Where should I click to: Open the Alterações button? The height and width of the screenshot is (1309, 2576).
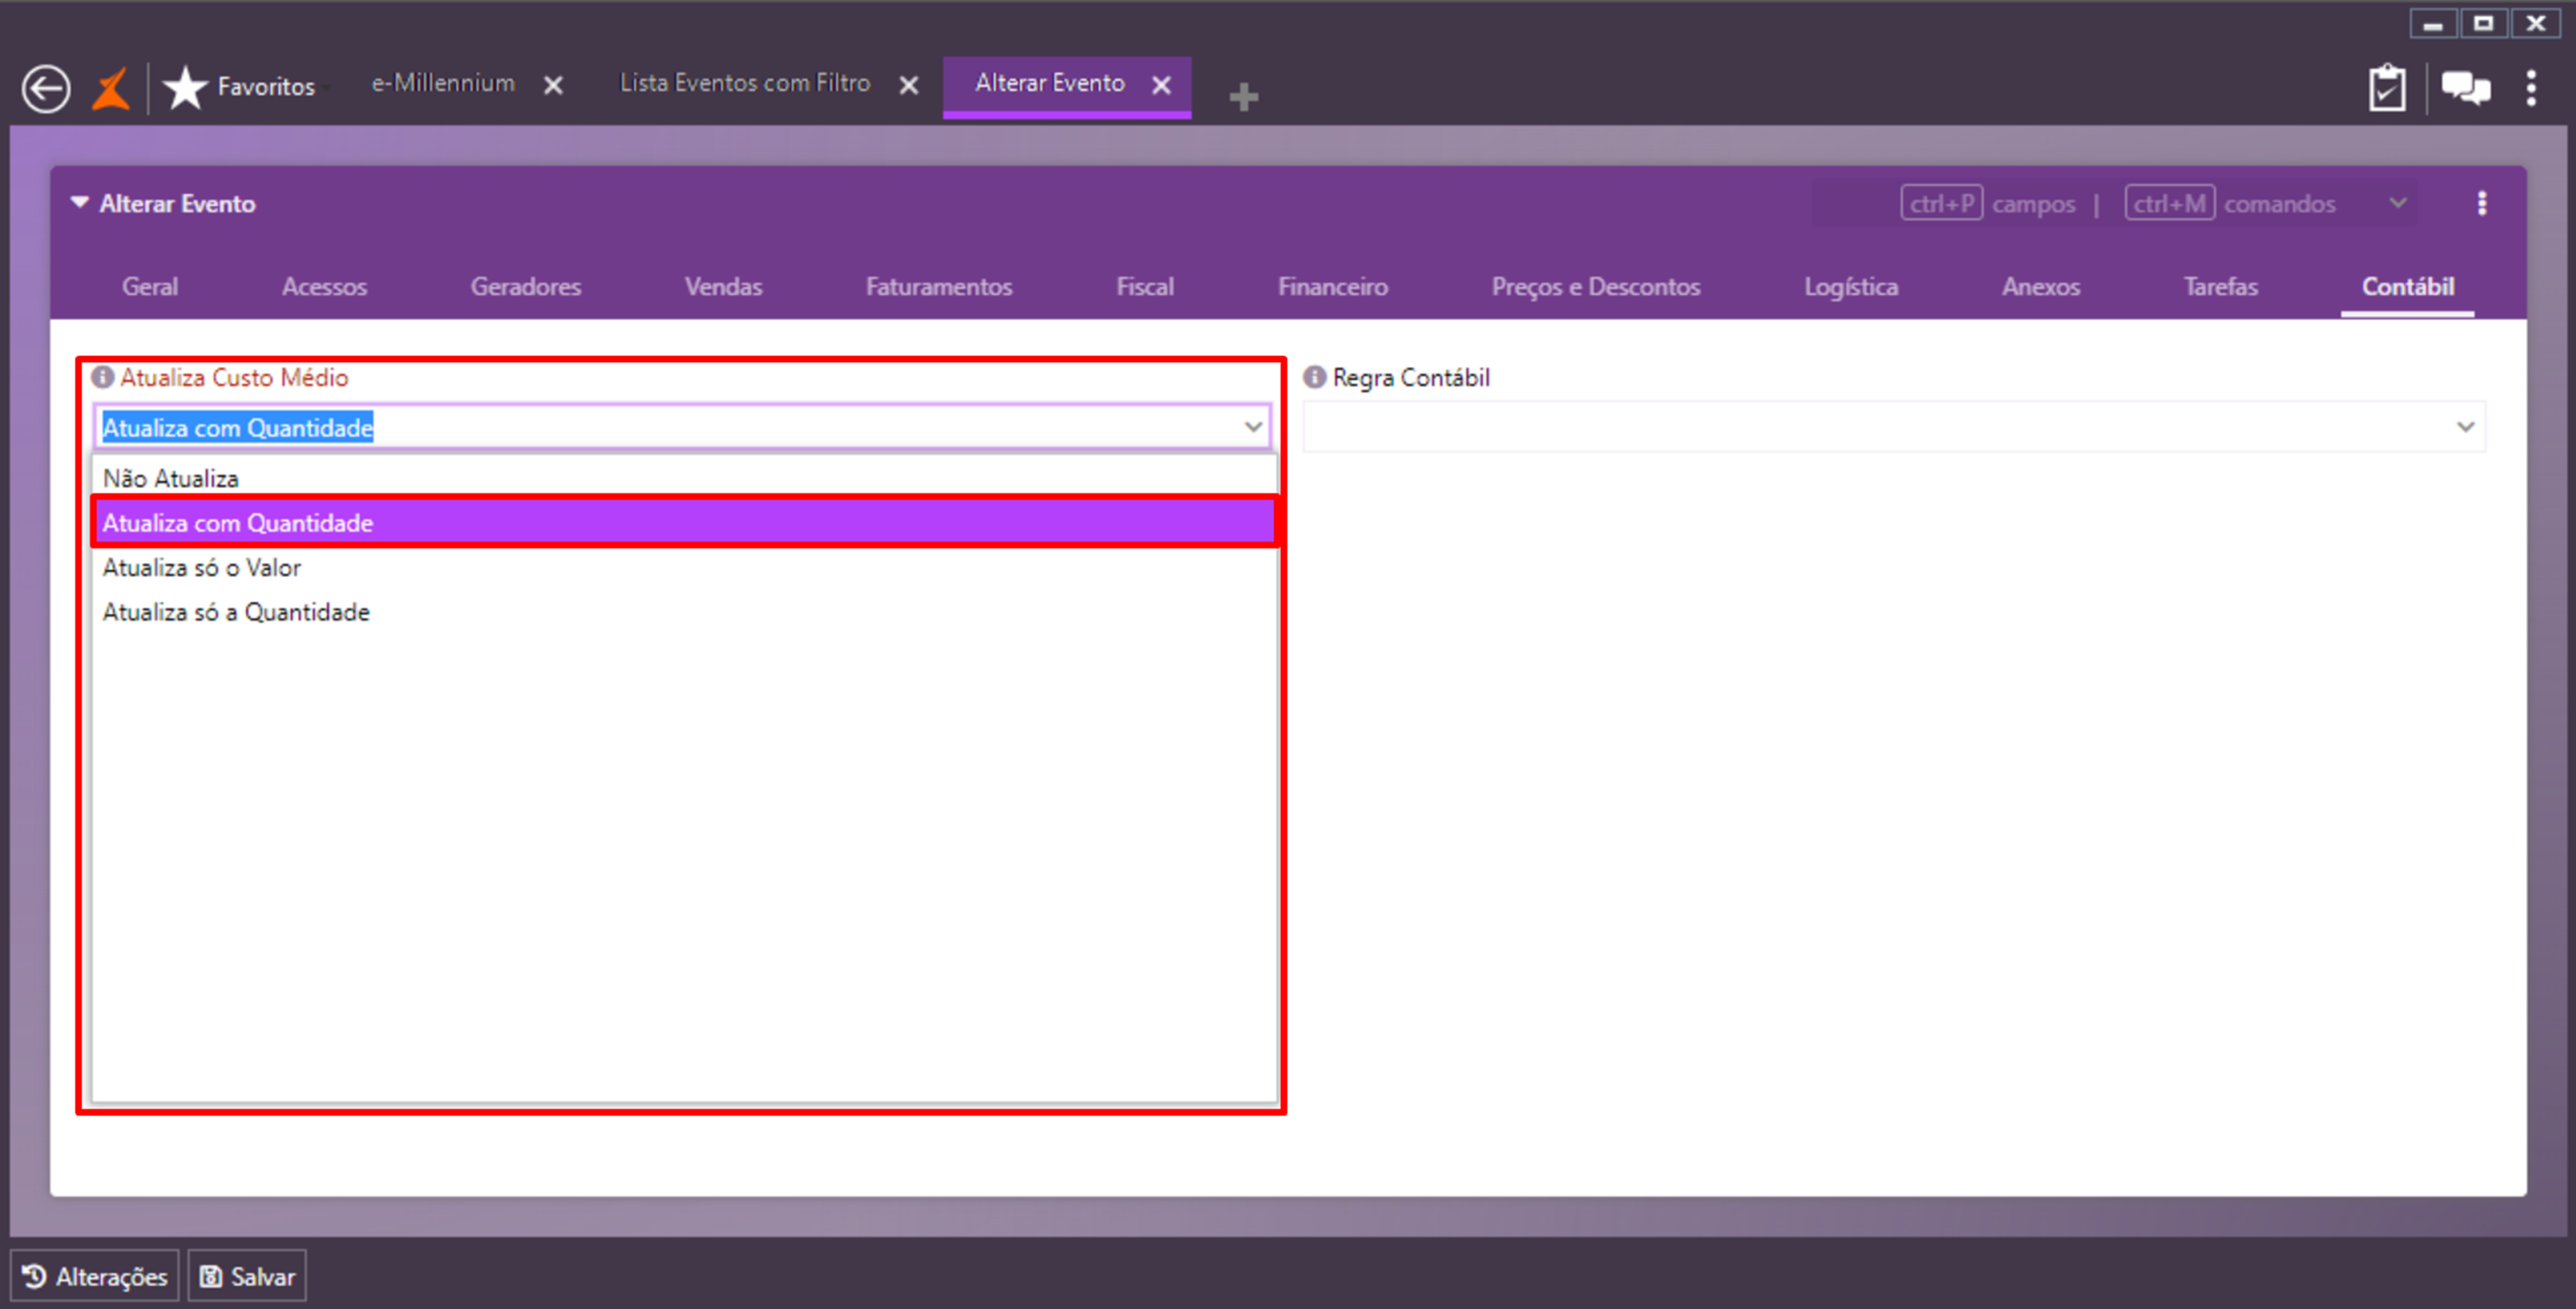point(95,1276)
